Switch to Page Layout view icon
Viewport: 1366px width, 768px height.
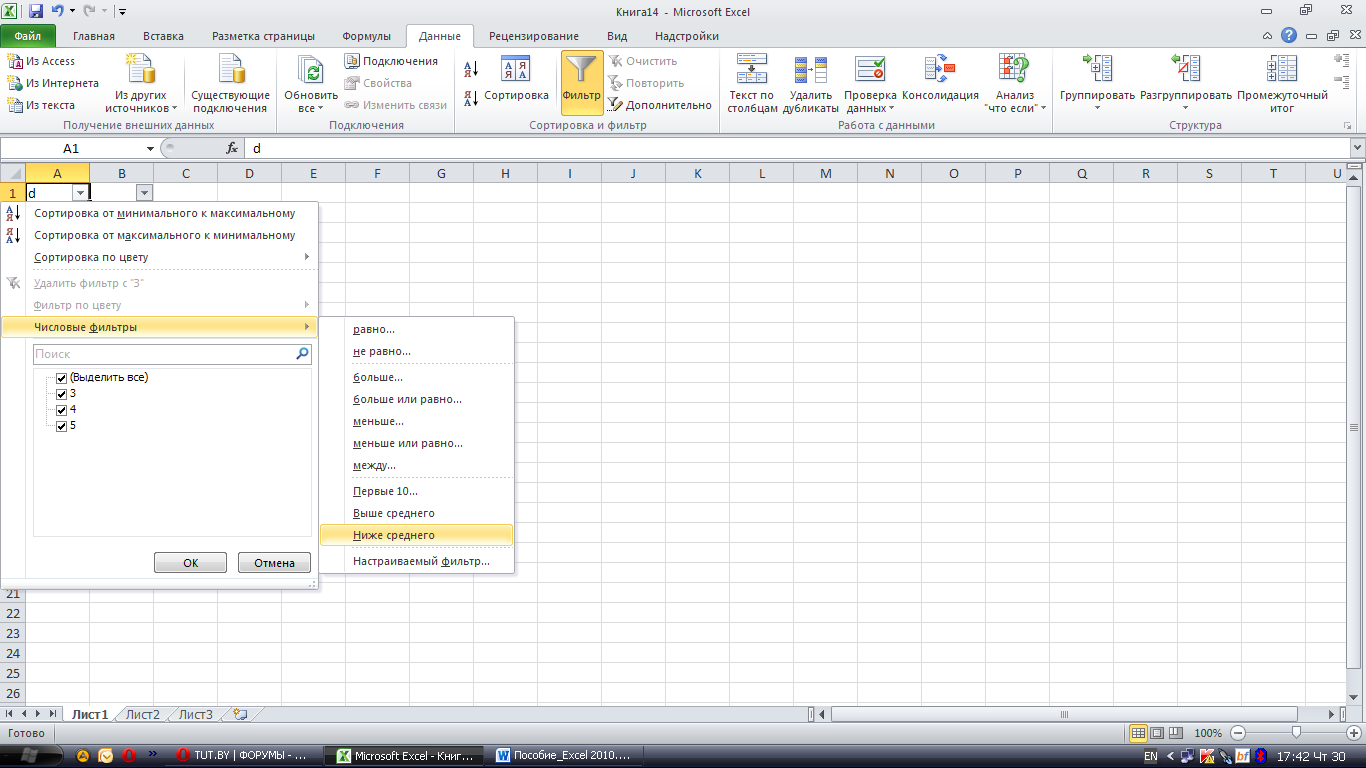point(1157,733)
